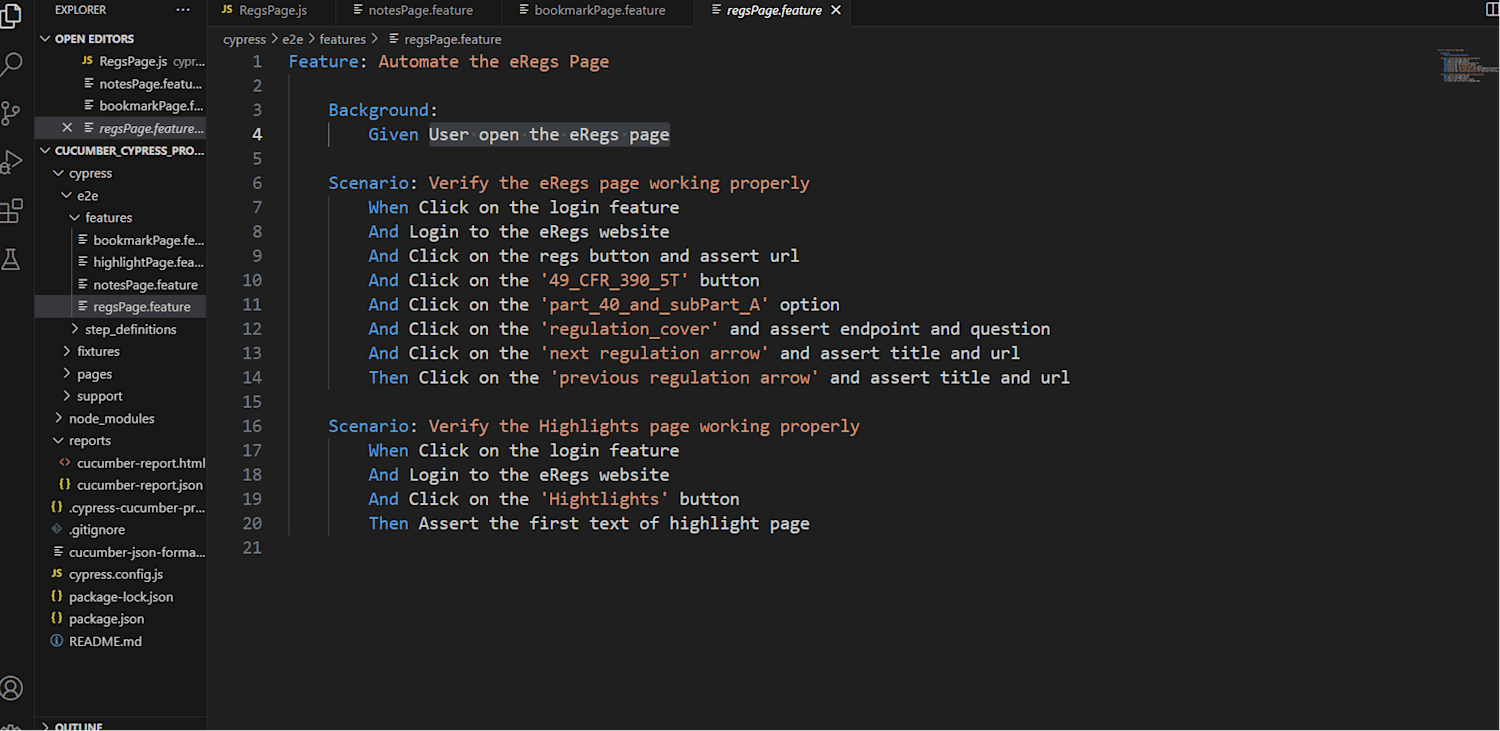
Task: Click 'Given User open the eRegs page'
Action: (518, 134)
